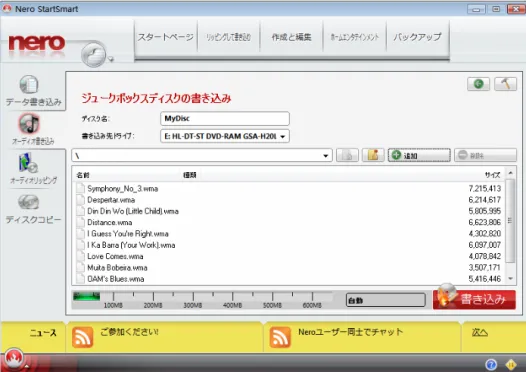
Task: Select Muita Bobeira.wma file
Action: pyautogui.click(x=117, y=268)
